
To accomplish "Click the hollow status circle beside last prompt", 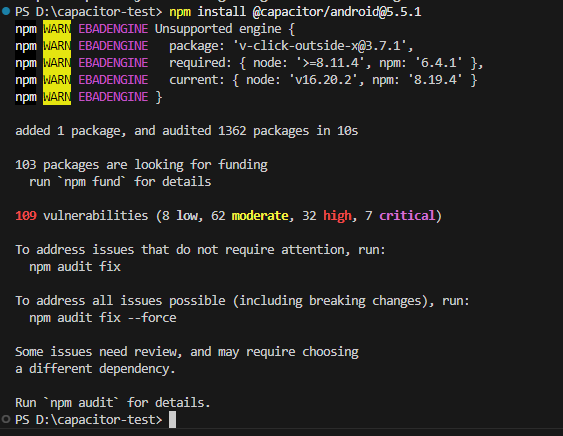I will coord(6,419).
